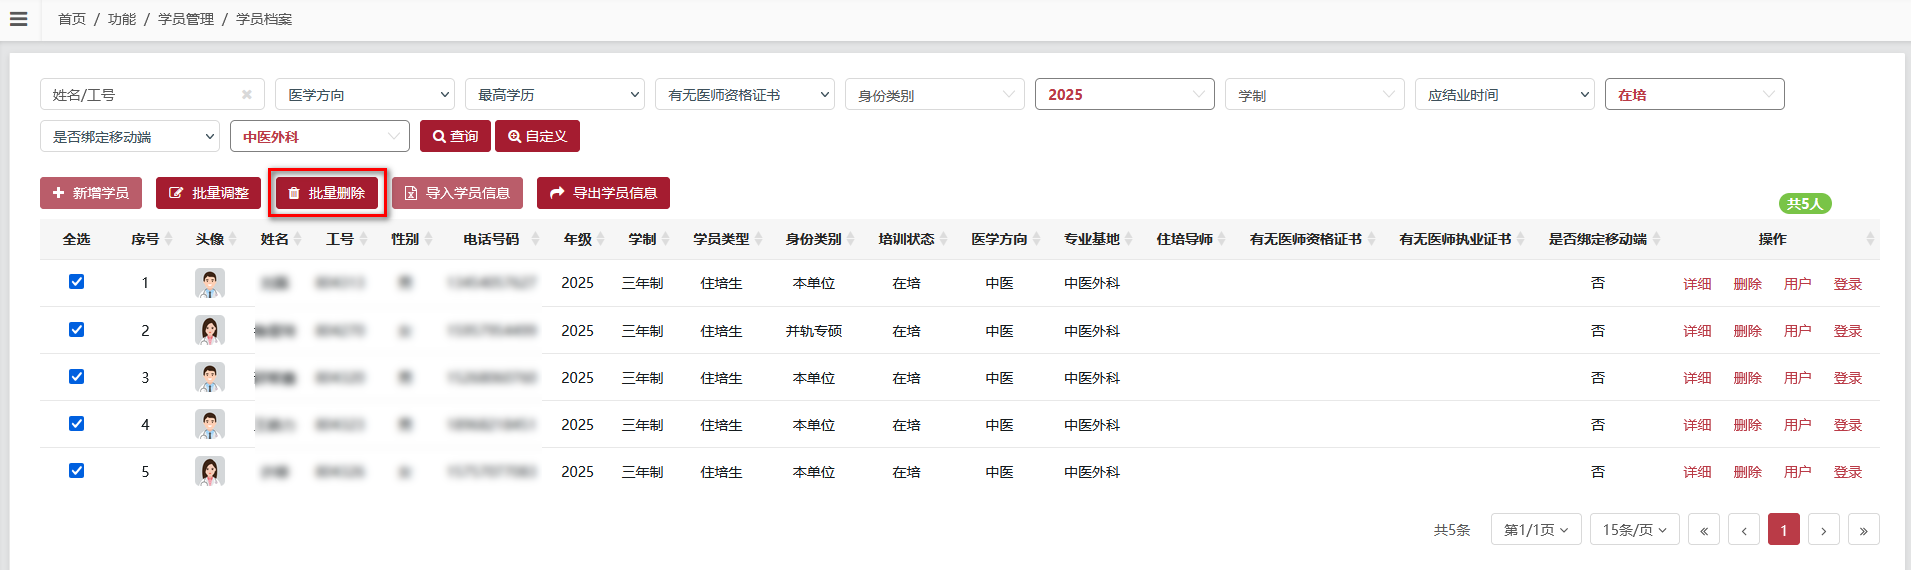
Task: Select checkbox for row 1
Action: click(76, 282)
